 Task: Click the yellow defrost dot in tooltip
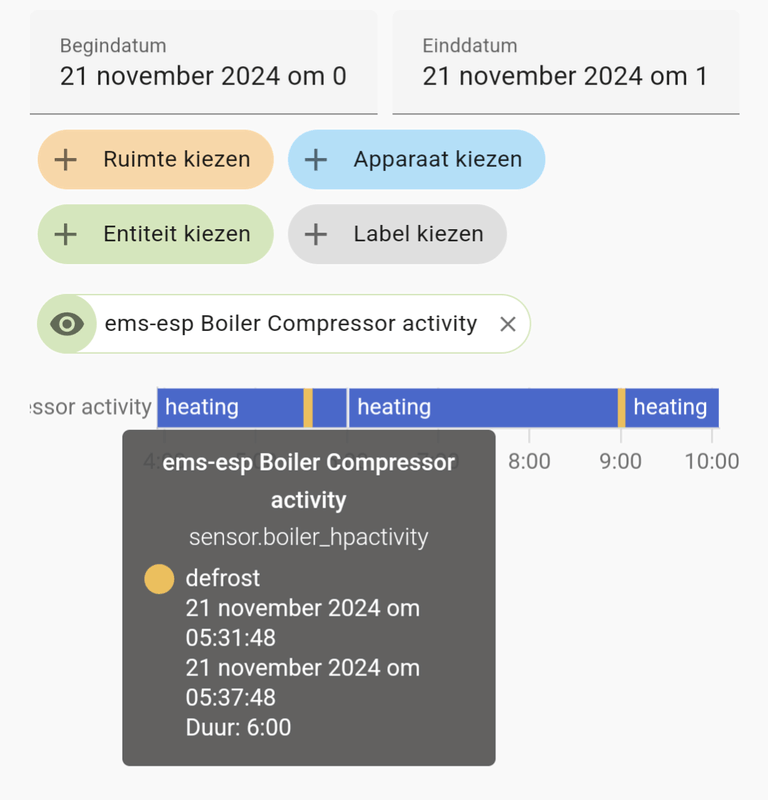(x=159, y=579)
